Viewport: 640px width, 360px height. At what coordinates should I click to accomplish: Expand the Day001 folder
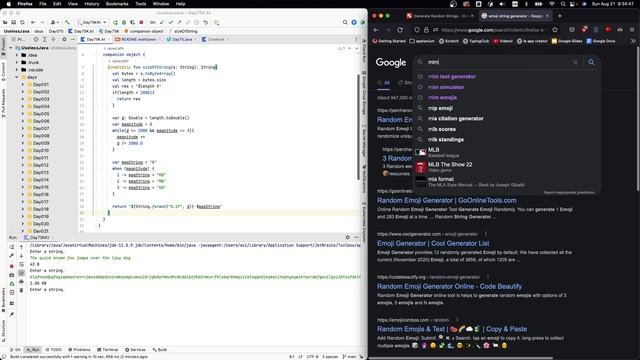pos(23,84)
